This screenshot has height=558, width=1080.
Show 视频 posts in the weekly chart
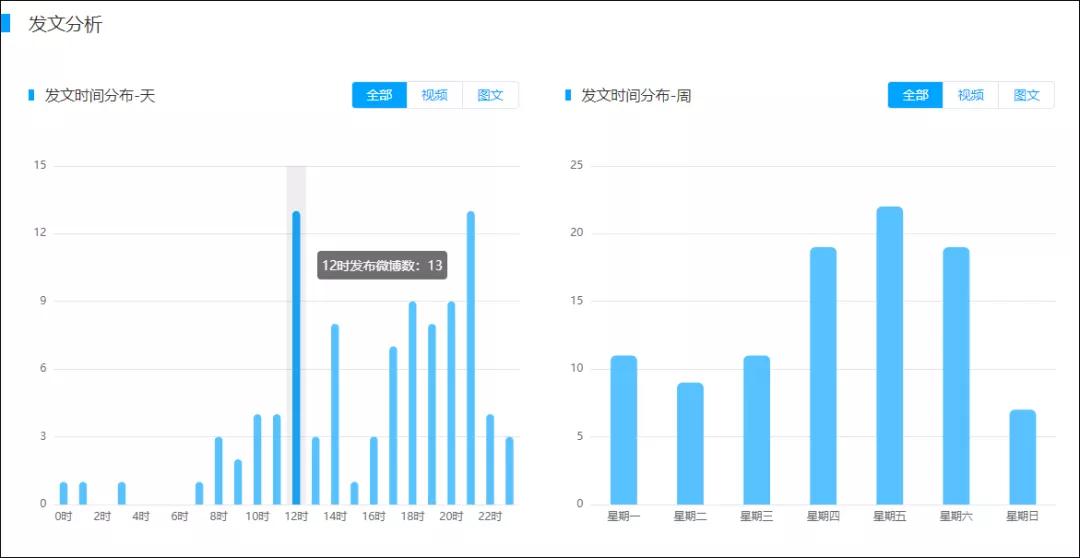coord(970,95)
